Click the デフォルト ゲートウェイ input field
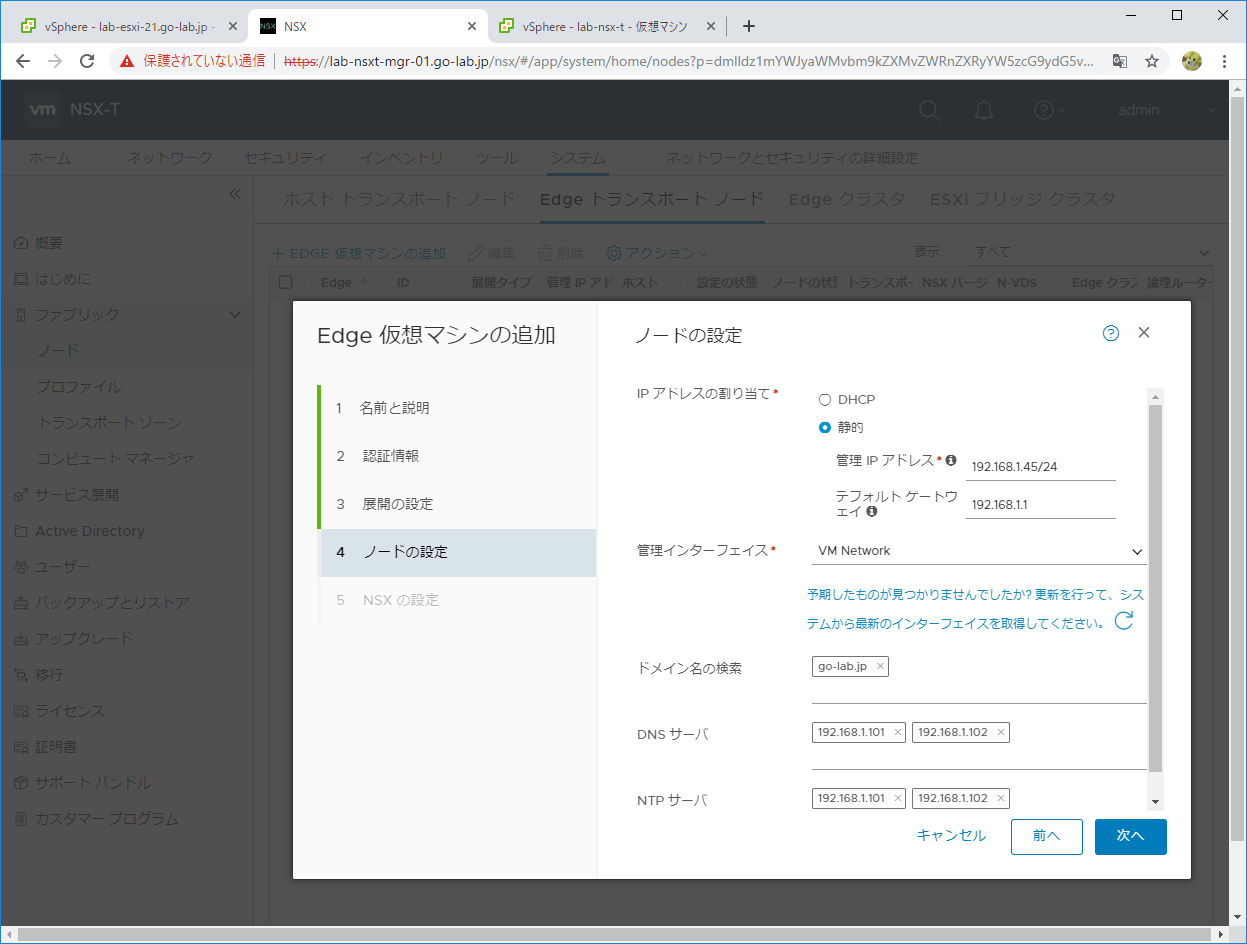Image resolution: width=1247 pixels, height=944 pixels. [1041, 505]
